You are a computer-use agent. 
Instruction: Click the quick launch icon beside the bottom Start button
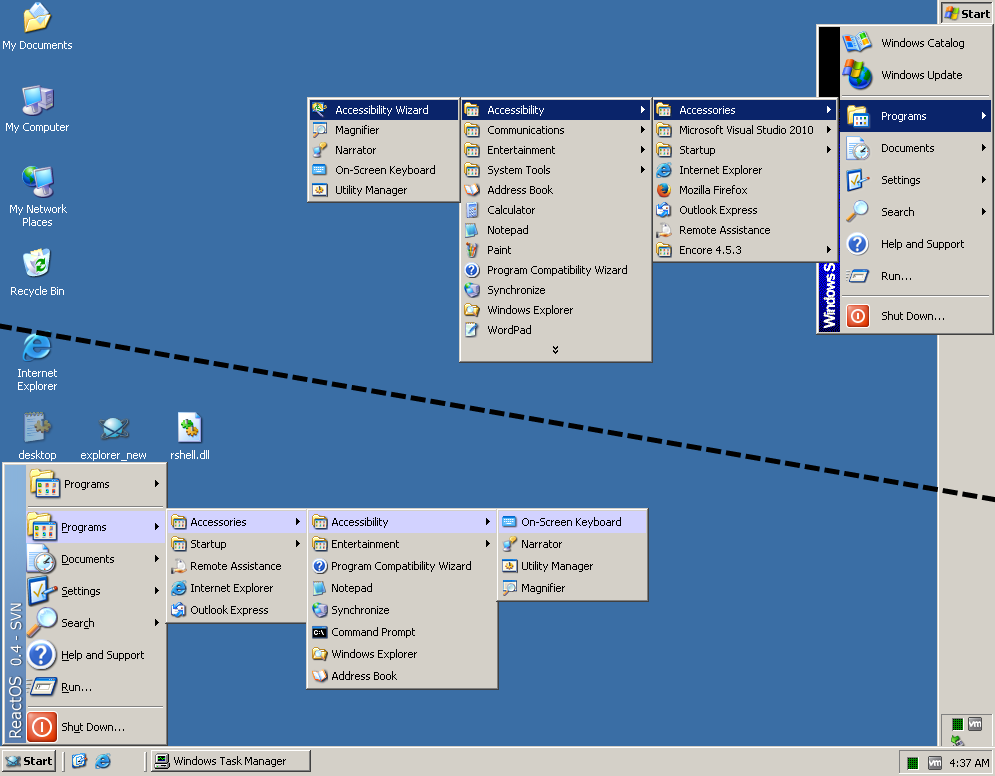(x=79, y=761)
